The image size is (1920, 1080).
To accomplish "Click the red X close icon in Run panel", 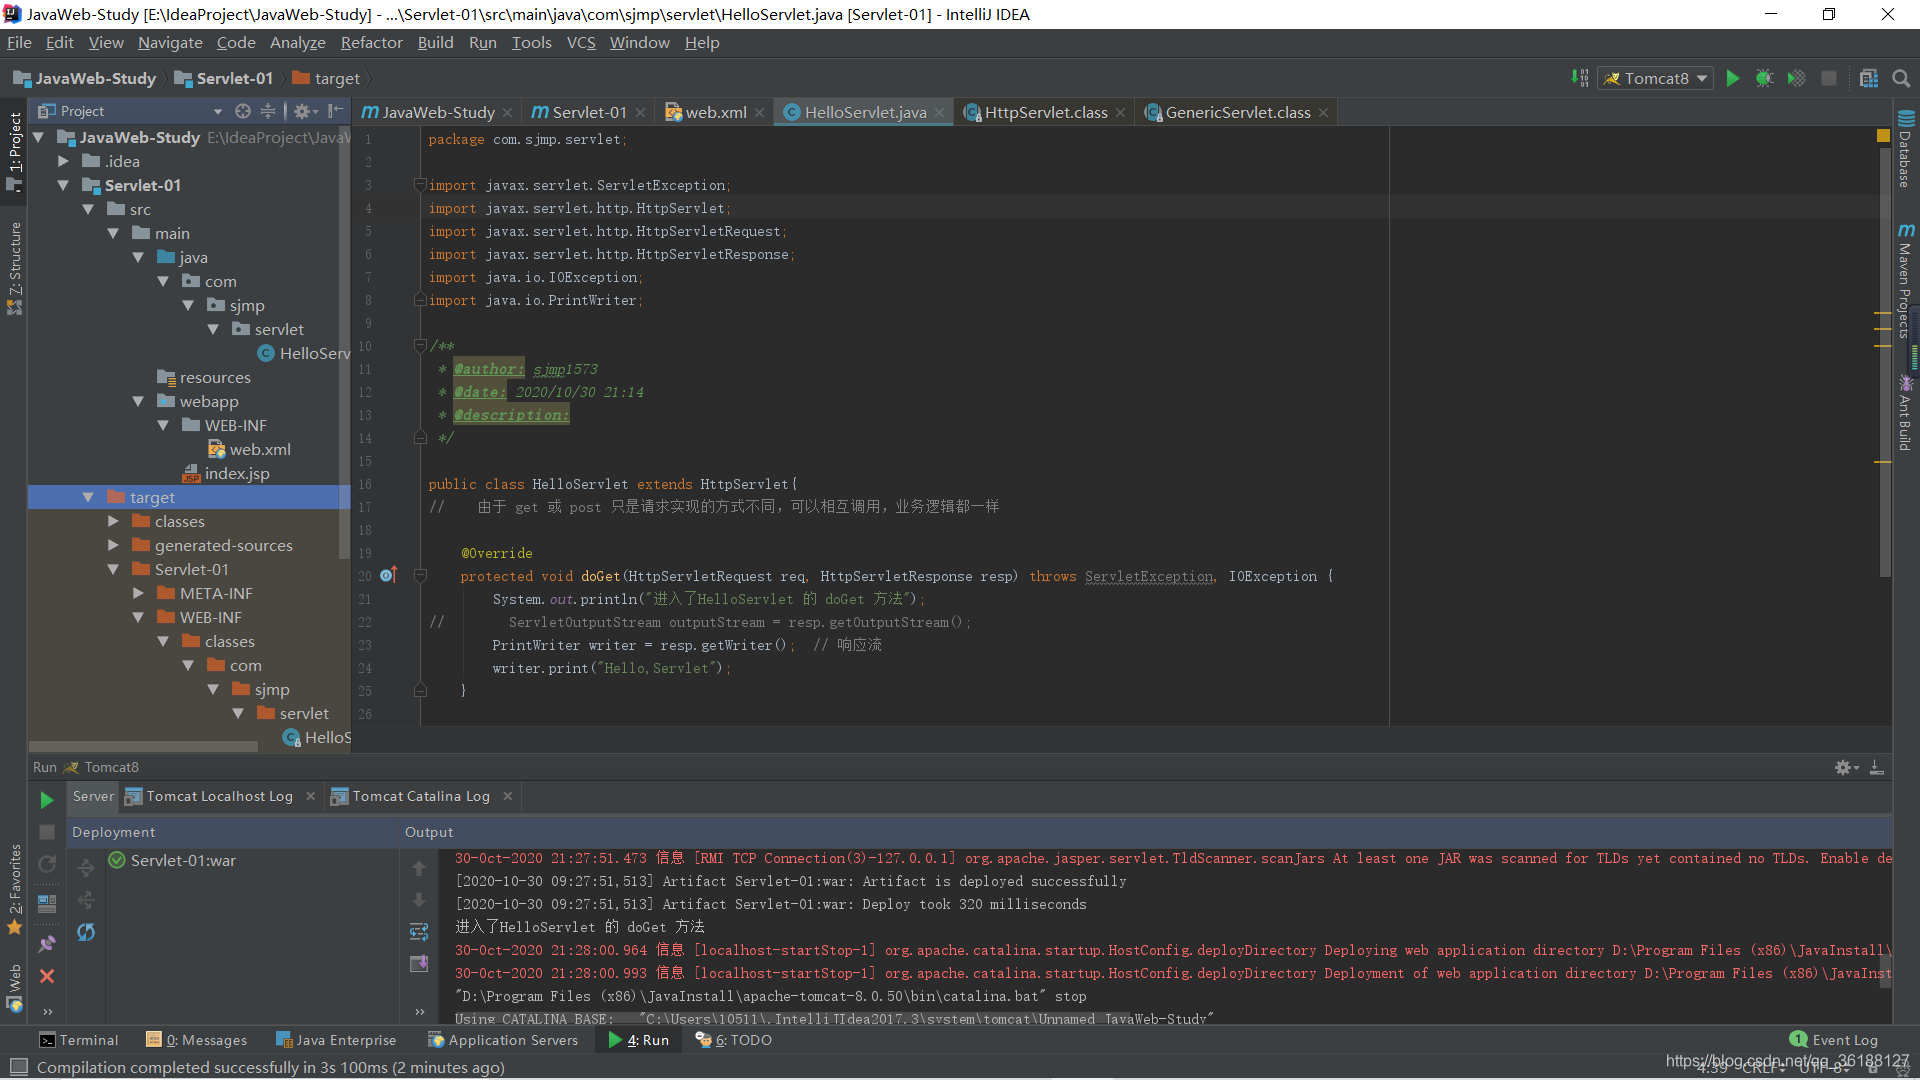I will pyautogui.click(x=47, y=976).
